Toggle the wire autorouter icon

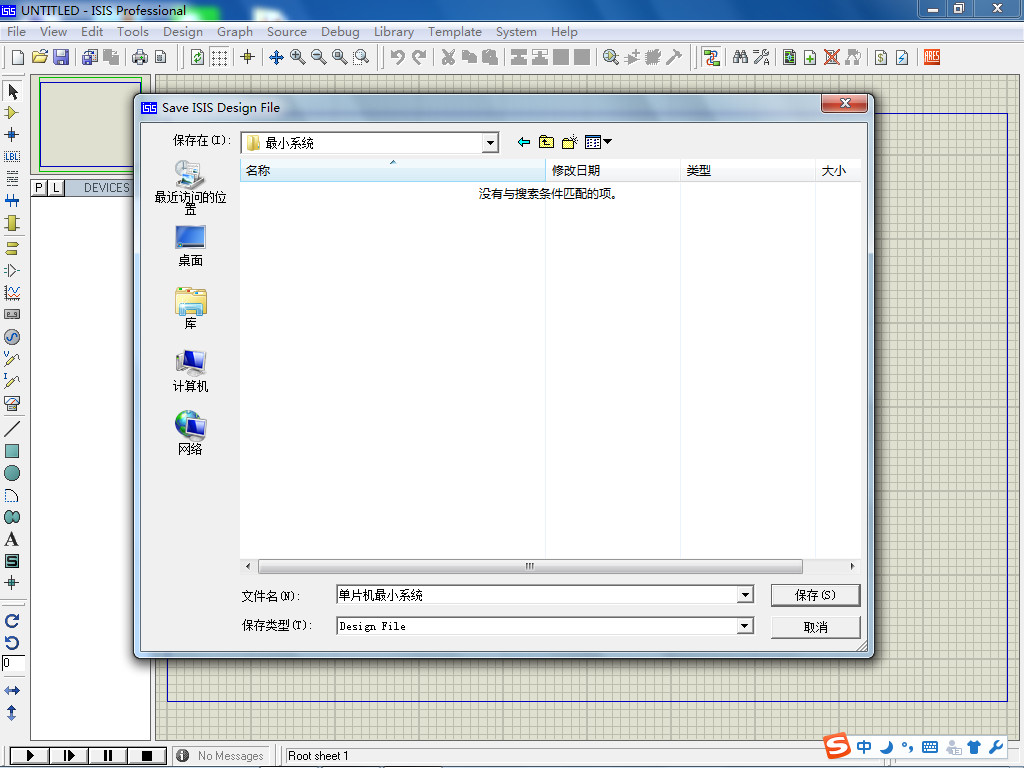712,57
